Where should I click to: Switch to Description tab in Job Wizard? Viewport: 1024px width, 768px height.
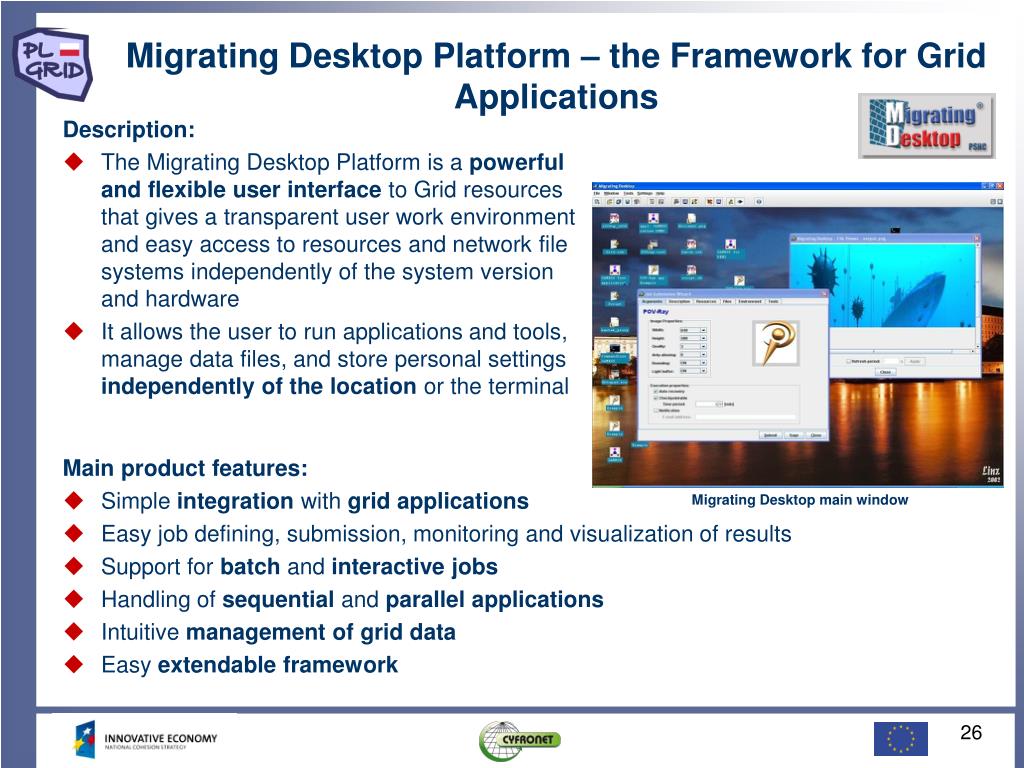coord(679,301)
